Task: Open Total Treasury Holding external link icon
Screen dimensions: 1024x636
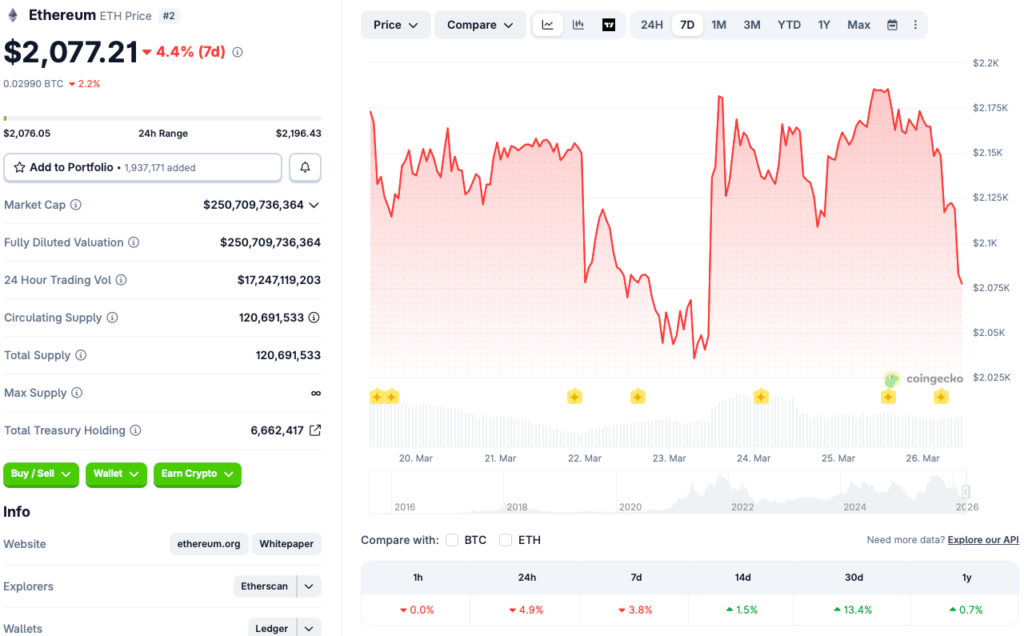Action: click(x=315, y=430)
